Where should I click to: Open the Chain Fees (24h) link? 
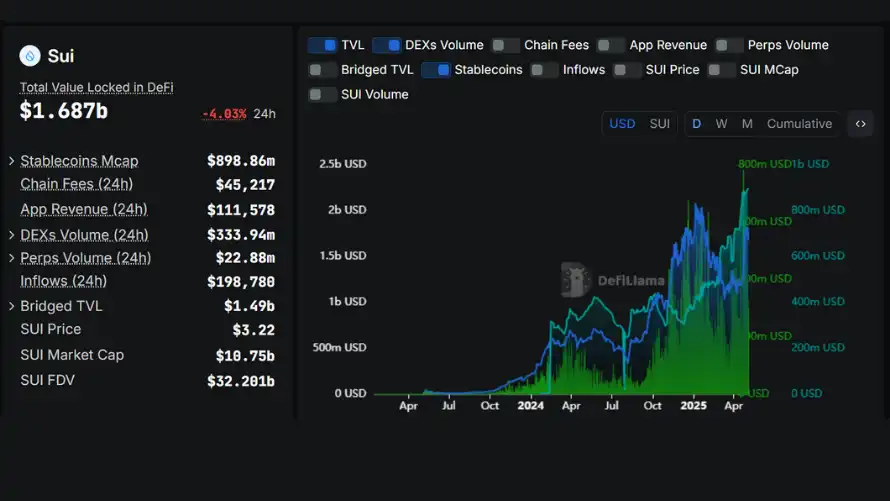(x=77, y=184)
